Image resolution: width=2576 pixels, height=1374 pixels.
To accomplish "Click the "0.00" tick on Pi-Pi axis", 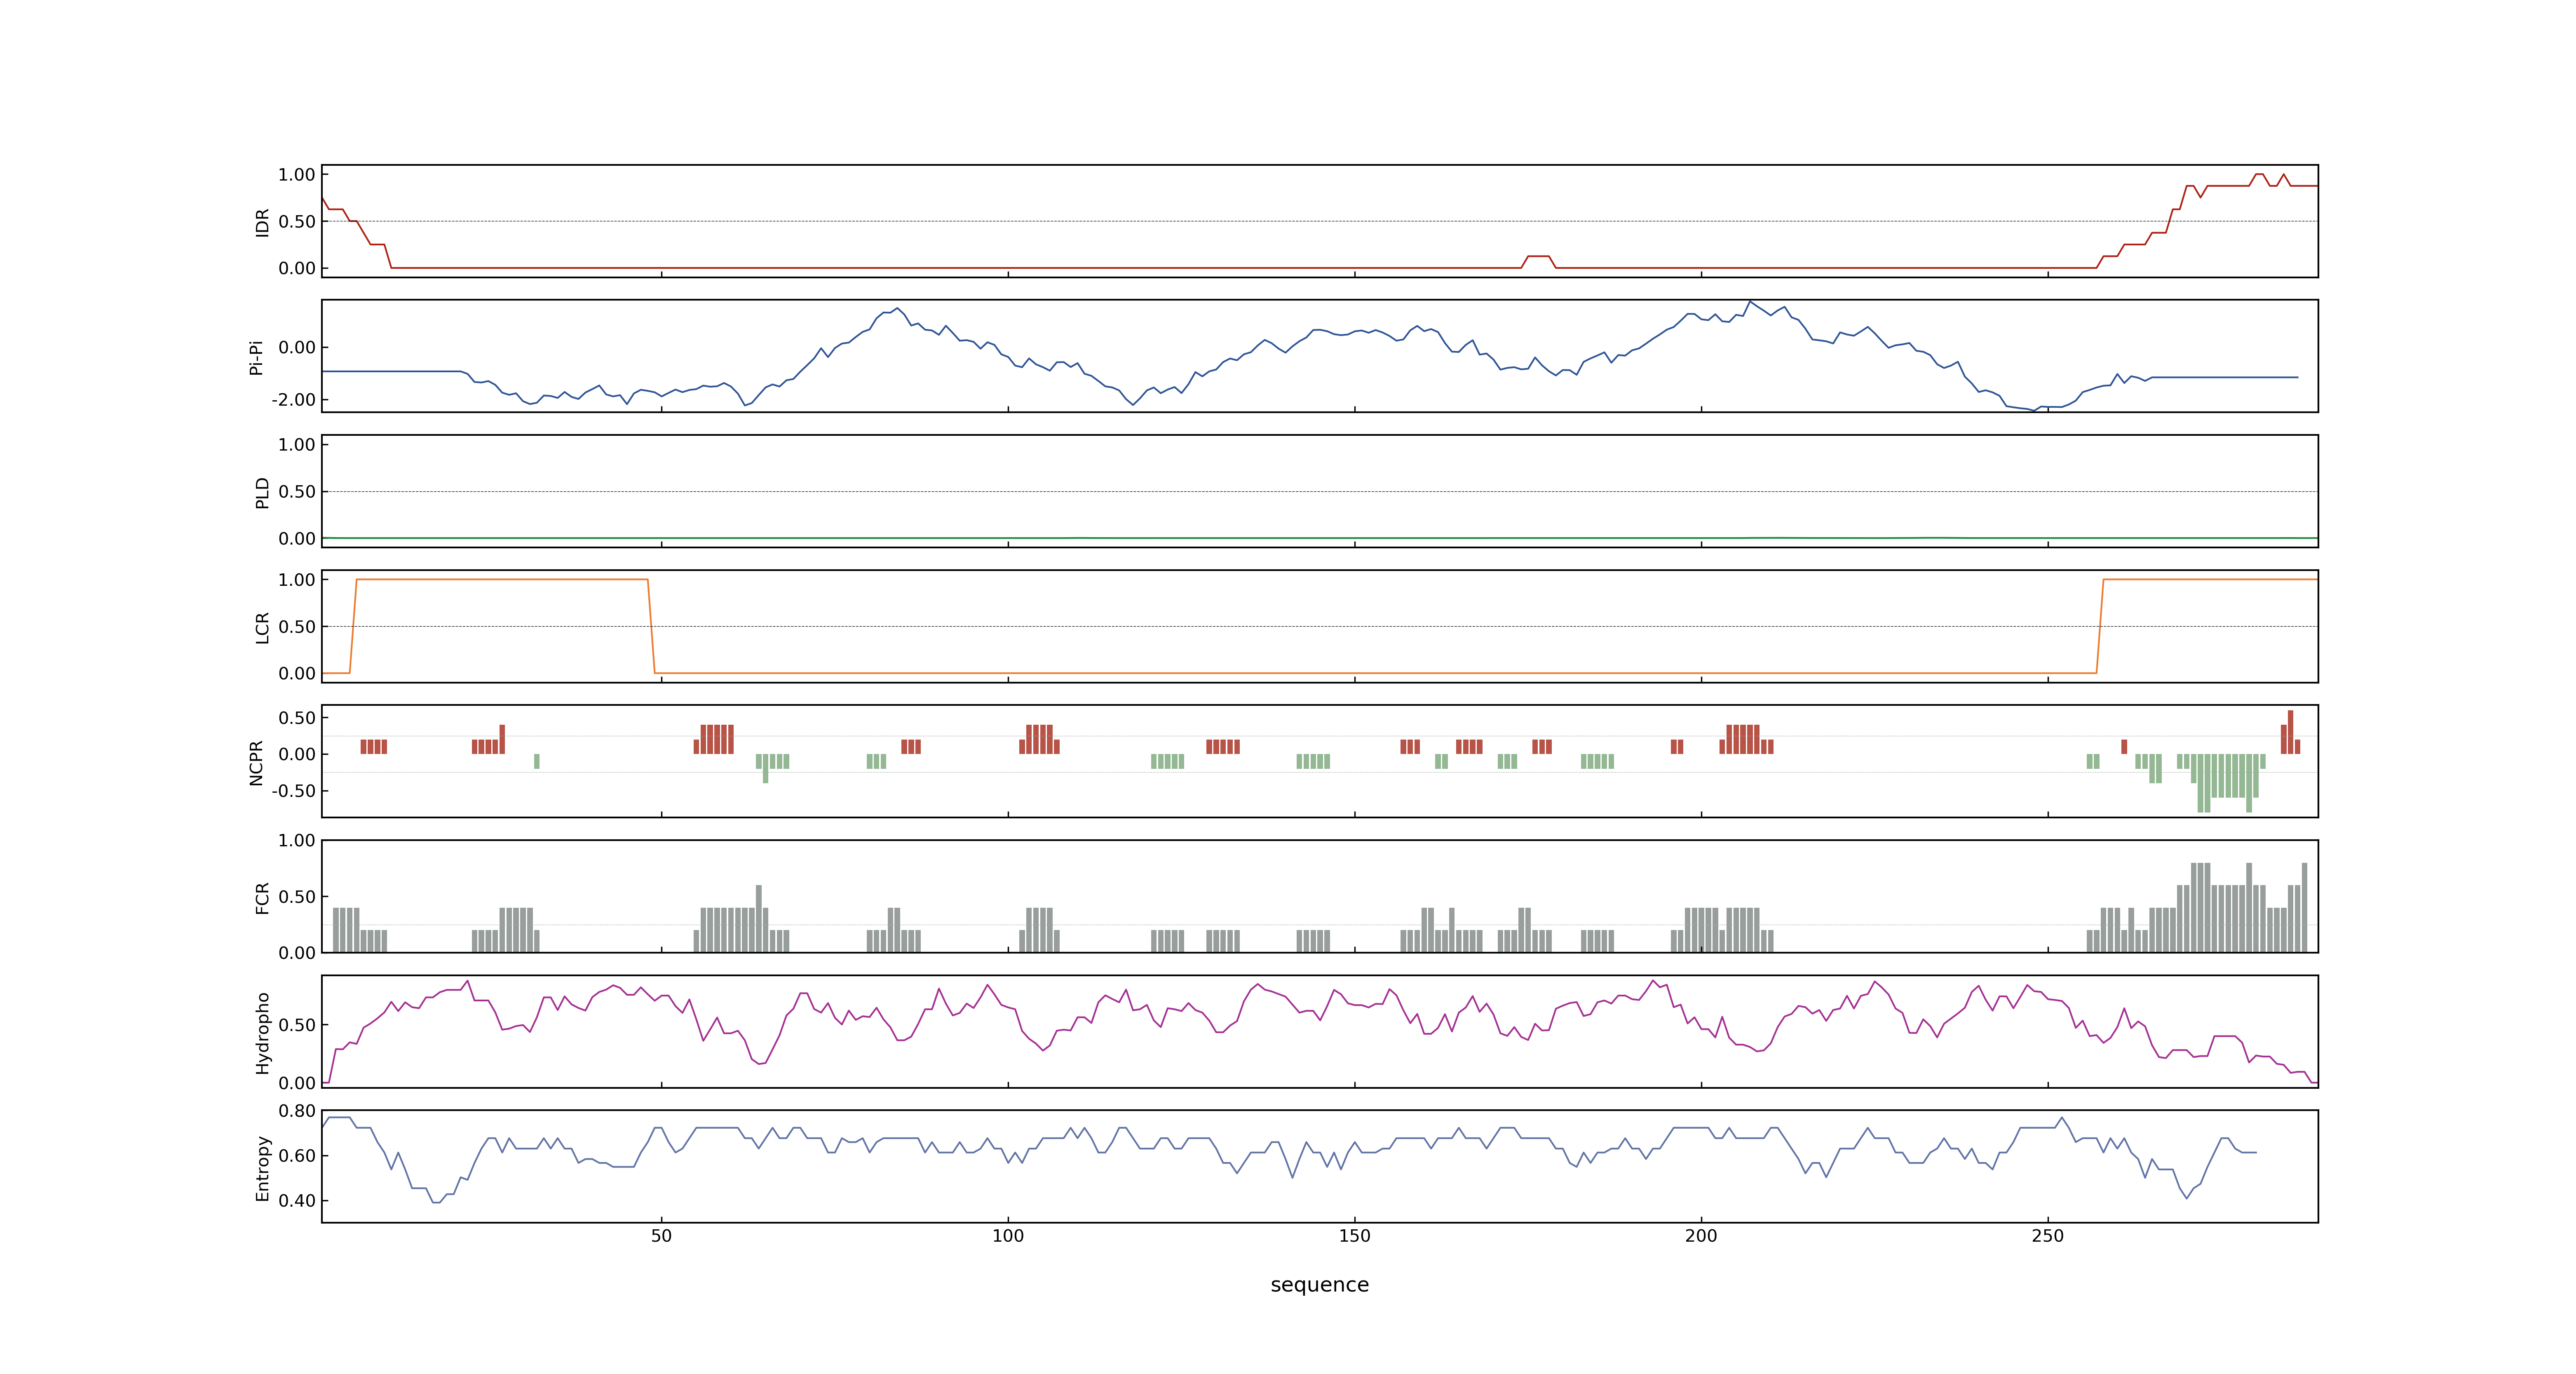I will pos(297,348).
